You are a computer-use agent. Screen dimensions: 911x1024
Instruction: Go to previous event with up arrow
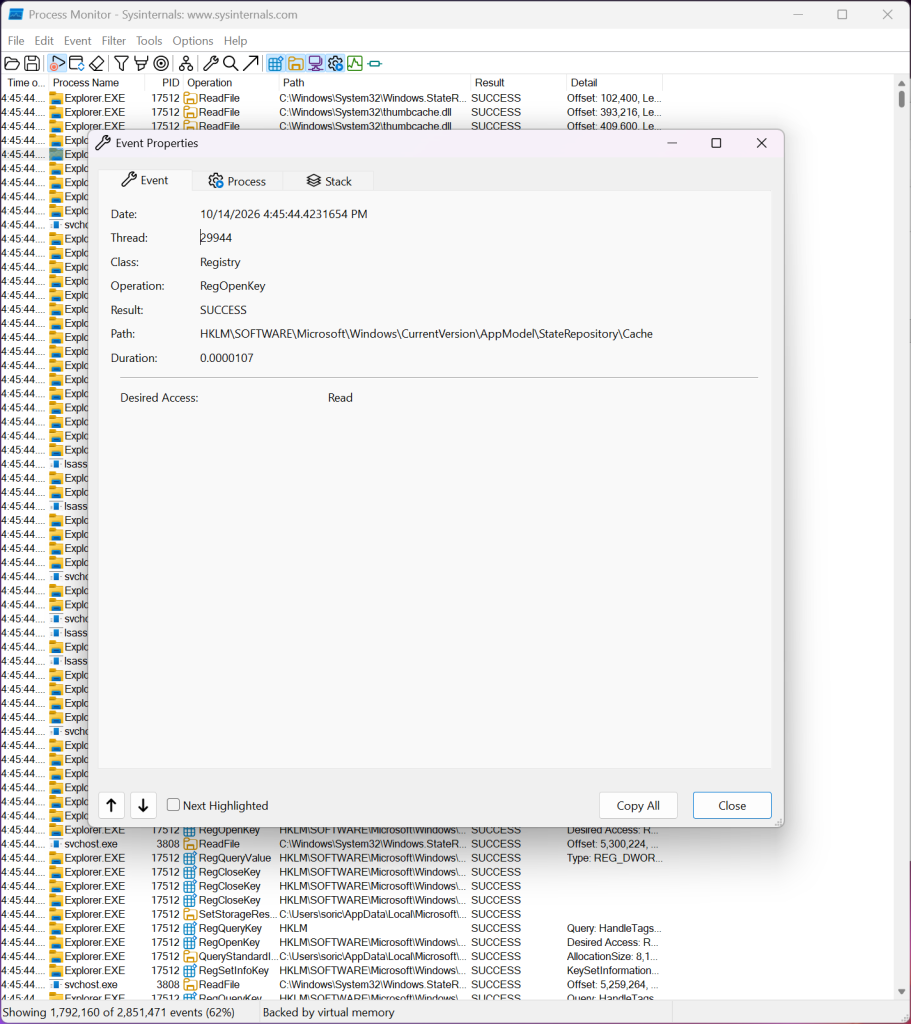pyautogui.click(x=112, y=805)
